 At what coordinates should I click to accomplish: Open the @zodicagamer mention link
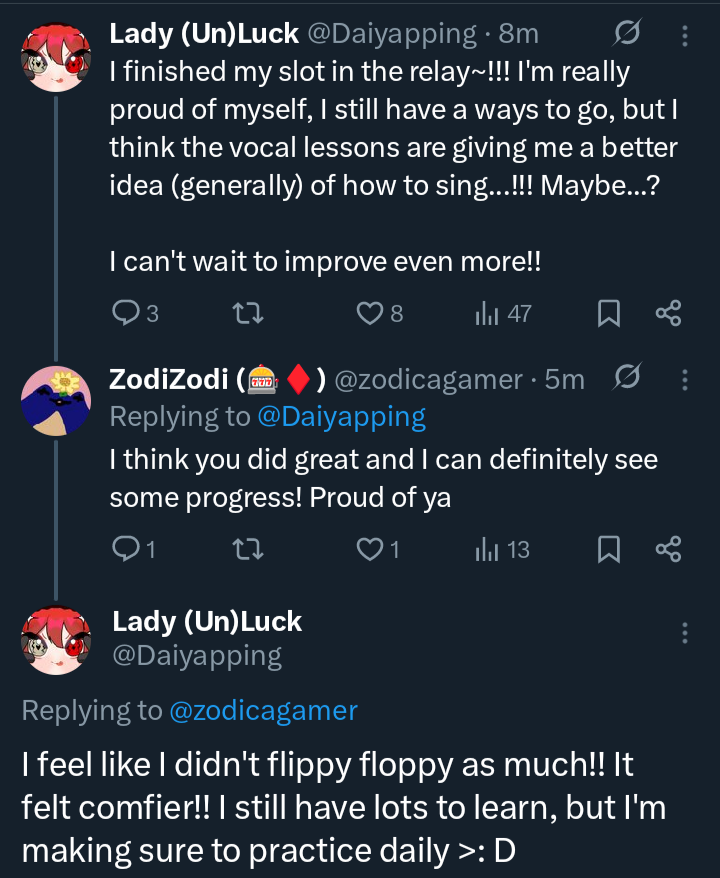coord(263,710)
